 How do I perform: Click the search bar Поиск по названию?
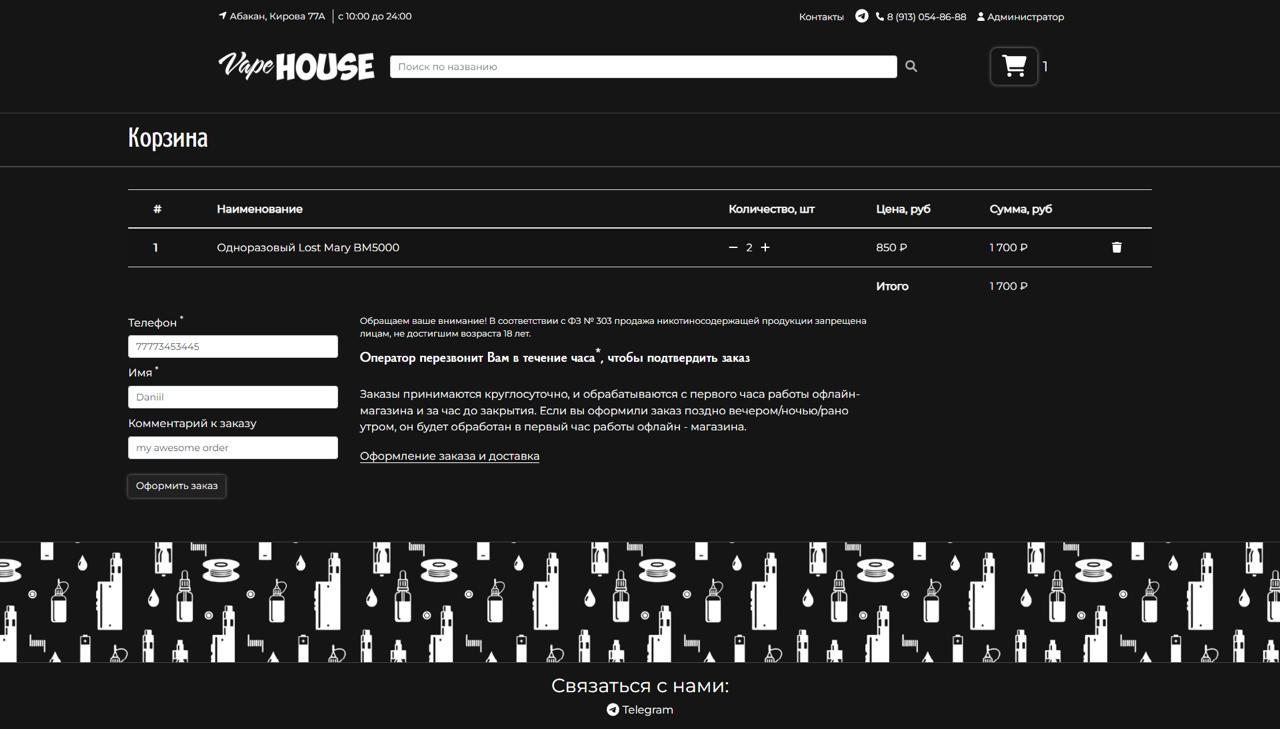(x=640, y=66)
